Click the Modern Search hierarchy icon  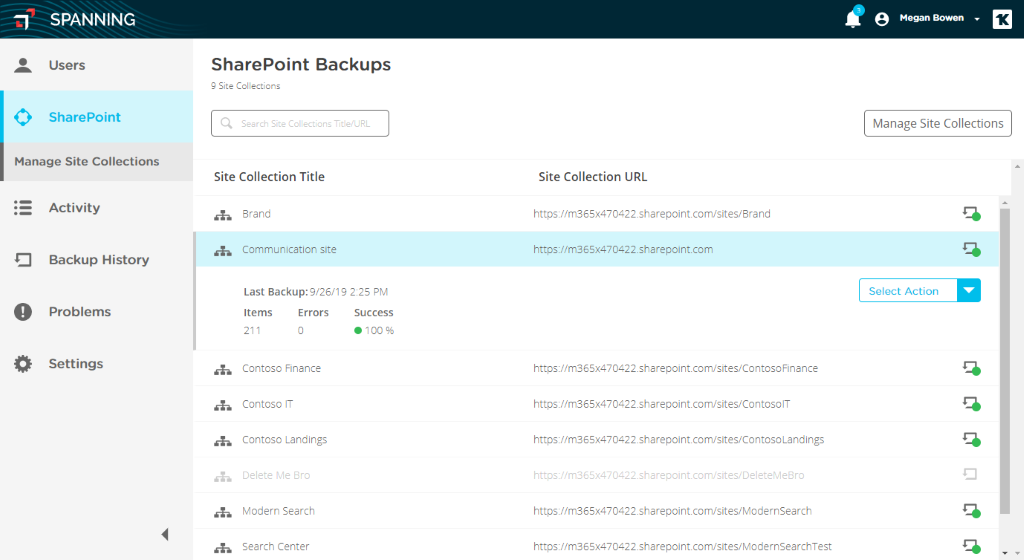click(x=223, y=512)
